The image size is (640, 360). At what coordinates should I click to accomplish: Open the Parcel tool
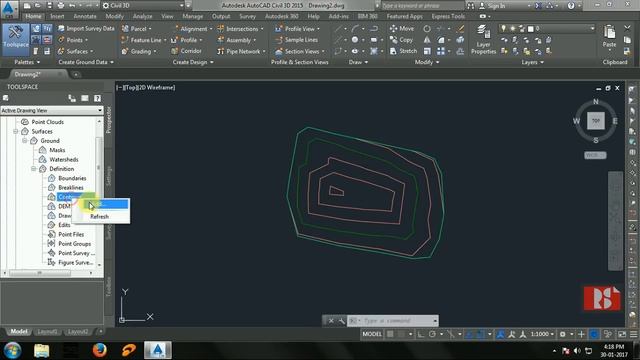point(137,29)
